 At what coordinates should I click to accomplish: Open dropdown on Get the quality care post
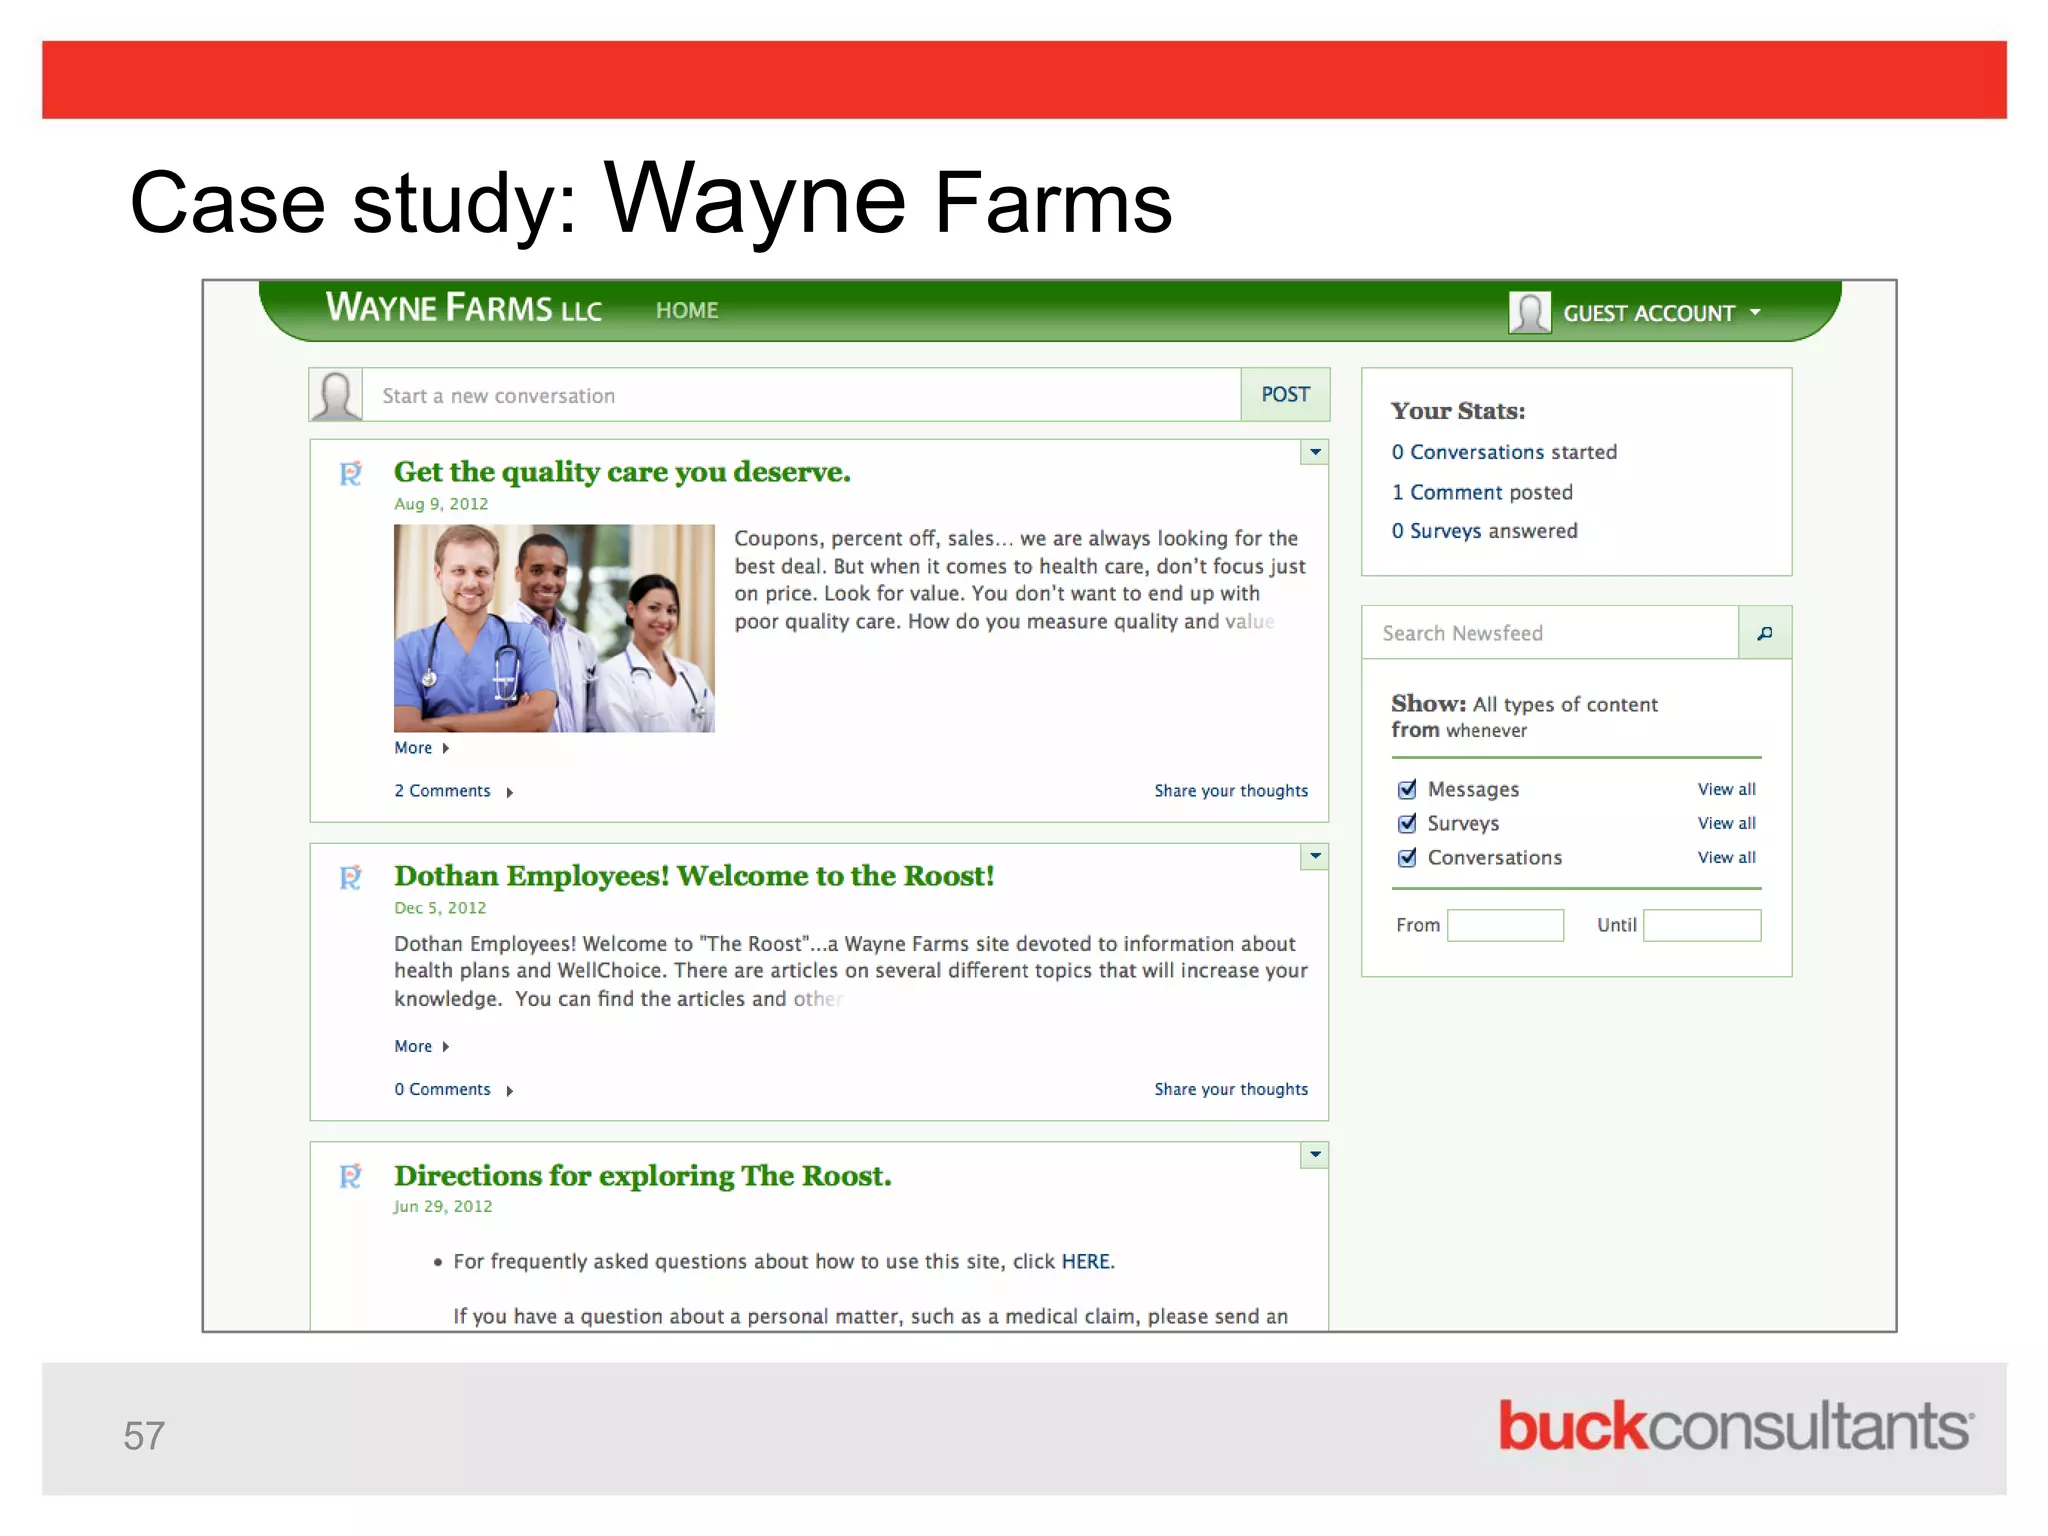pyautogui.click(x=1315, y=452)
